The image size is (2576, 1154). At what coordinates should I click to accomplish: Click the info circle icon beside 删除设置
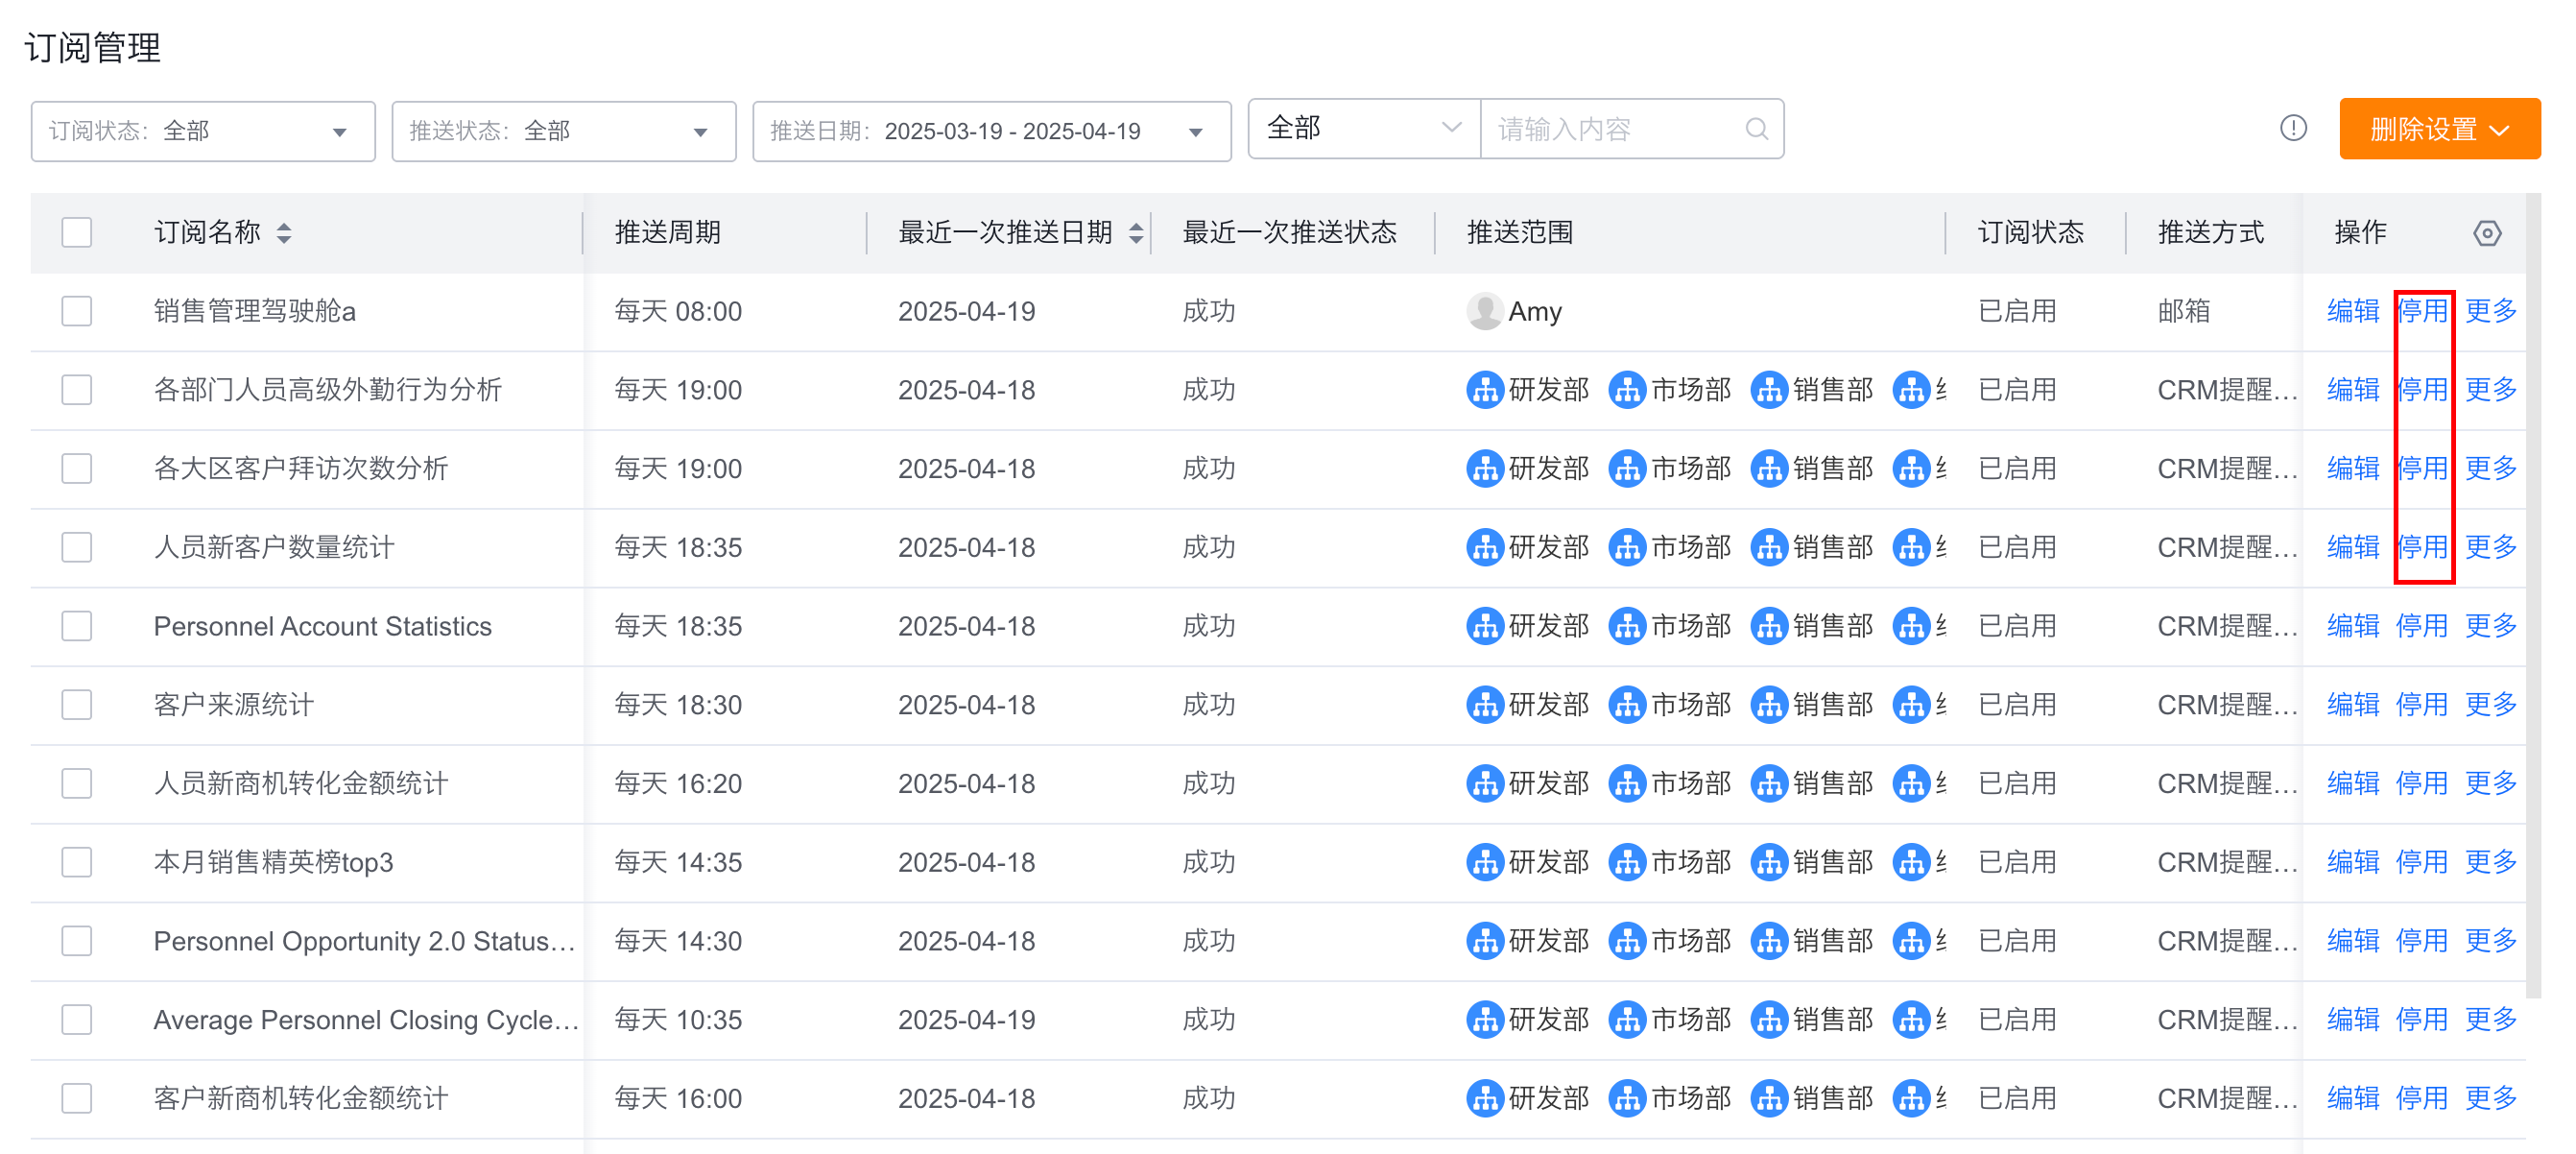[x=2293, y=128]
